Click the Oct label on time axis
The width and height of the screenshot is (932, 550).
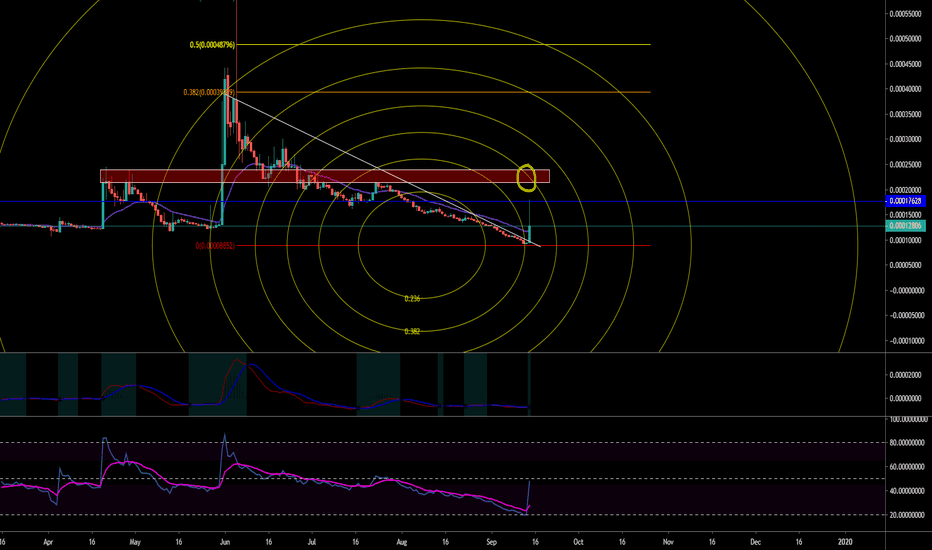(x=578, y=542)
